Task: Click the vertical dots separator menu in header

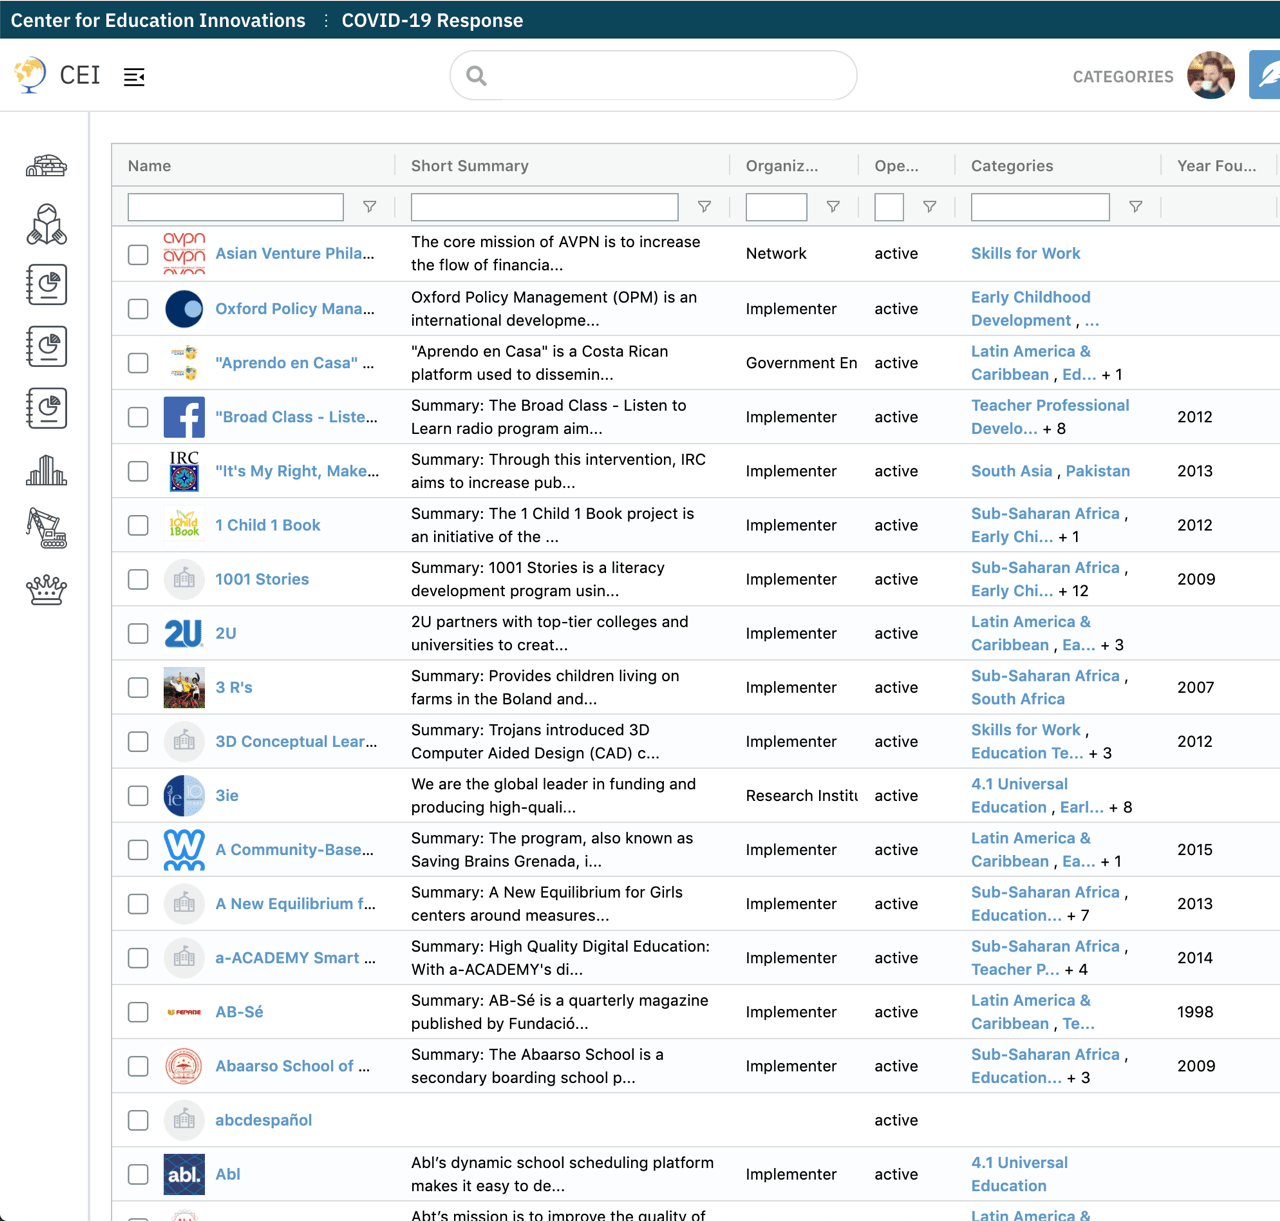Action: coord(326,20)
